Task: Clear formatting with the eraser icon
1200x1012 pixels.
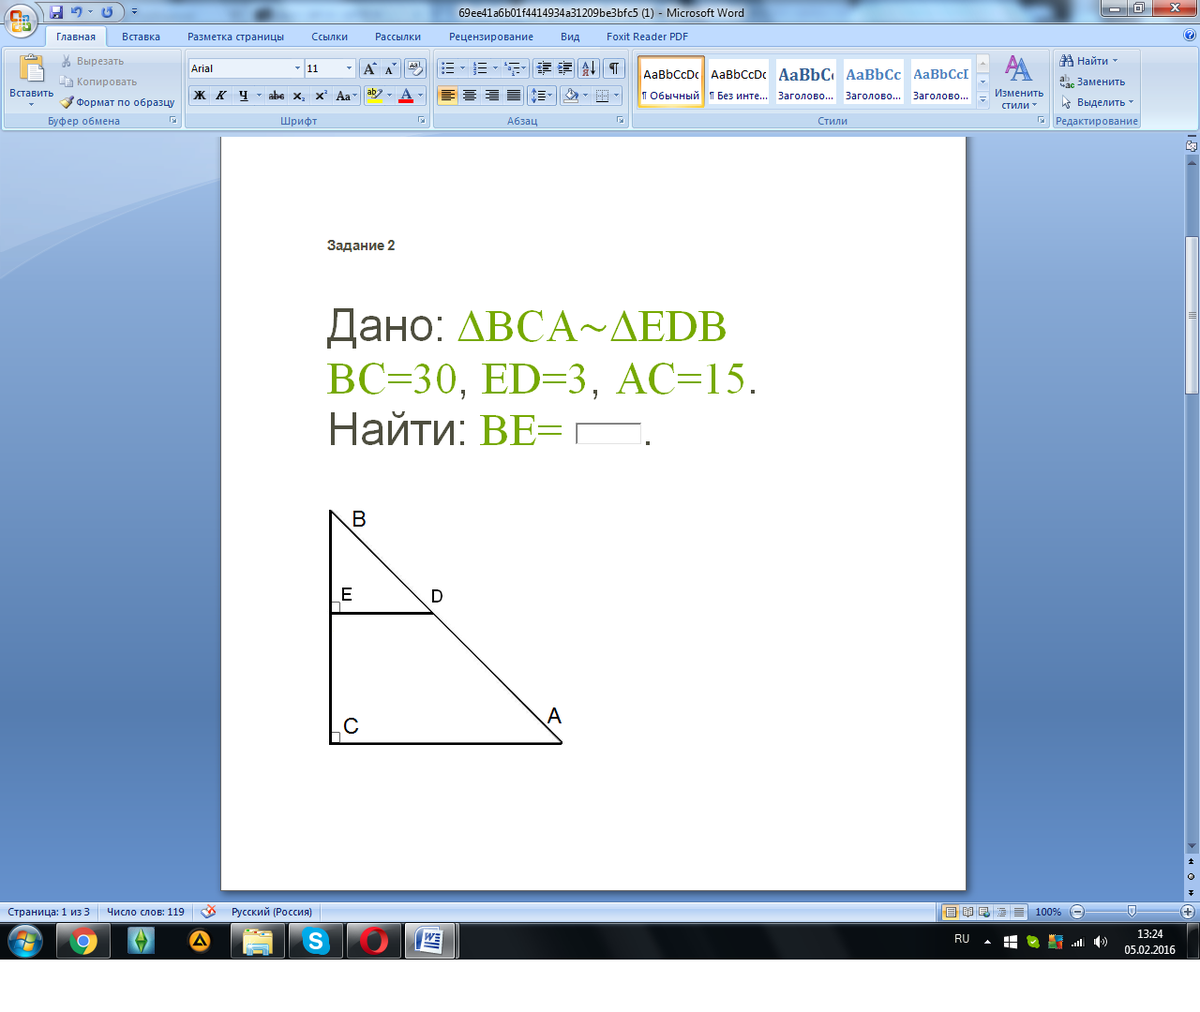Action: 416,68
